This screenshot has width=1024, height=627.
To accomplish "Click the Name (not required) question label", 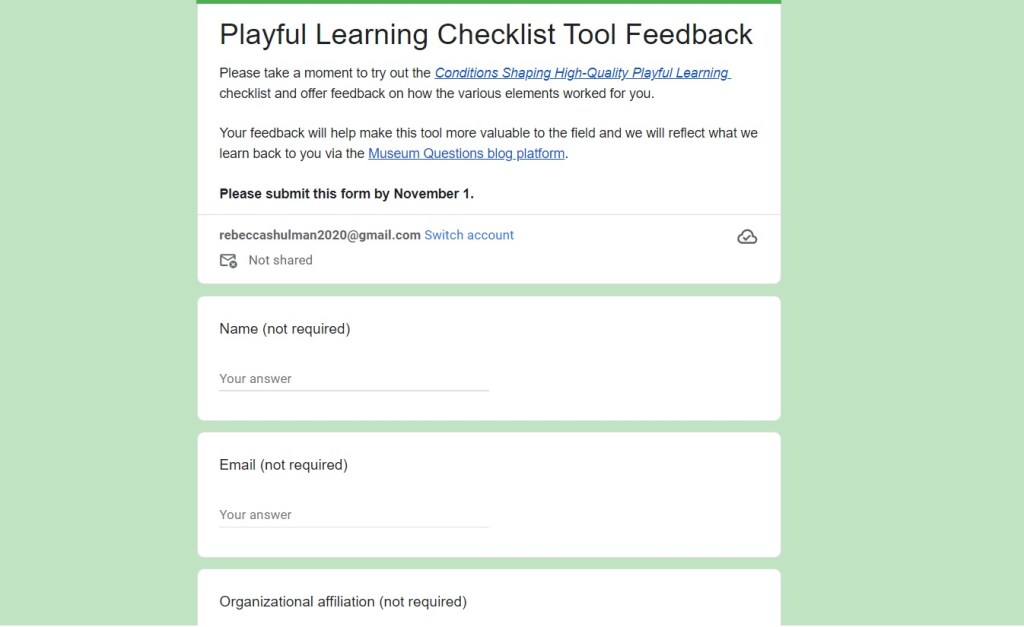I will point(285,329).
